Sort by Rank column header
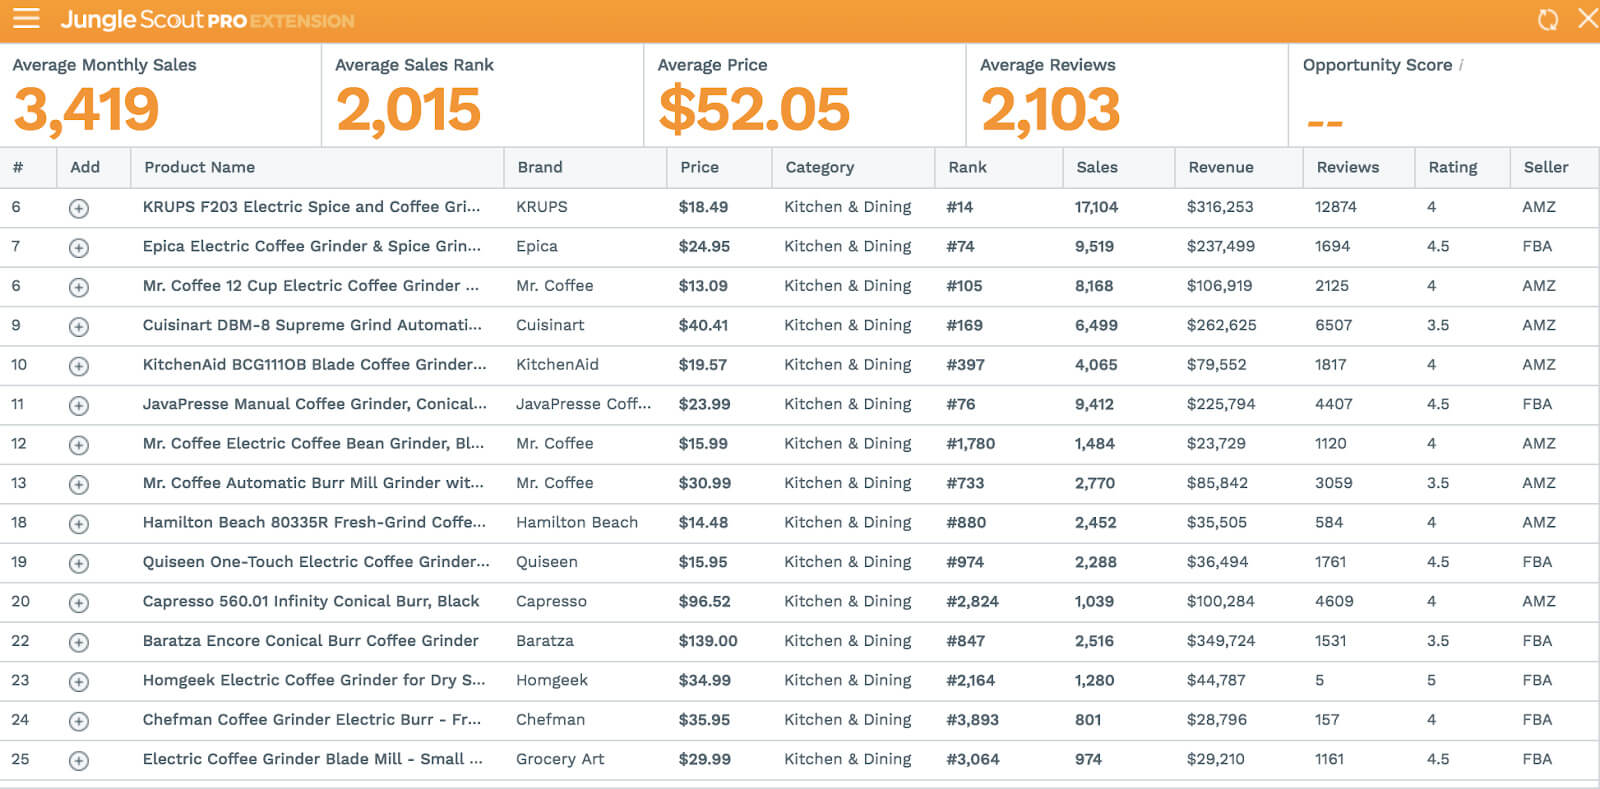The width and height of the screenshot is (1600, 789). coord(966,167)
